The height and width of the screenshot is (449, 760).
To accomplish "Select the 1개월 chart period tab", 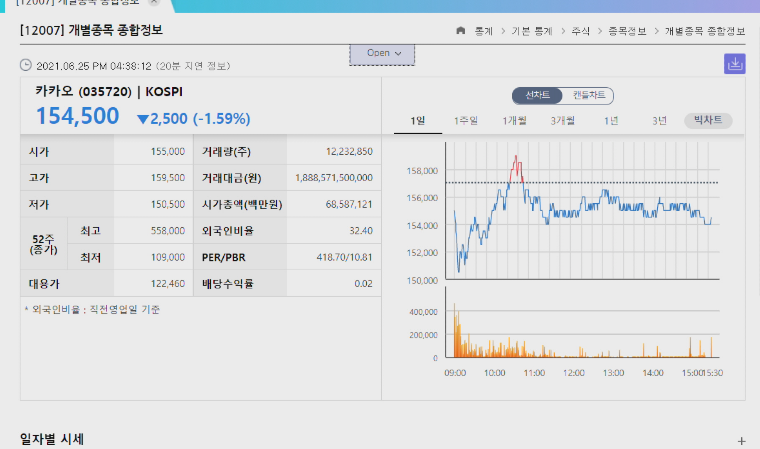I will click(x=514, y=121).
